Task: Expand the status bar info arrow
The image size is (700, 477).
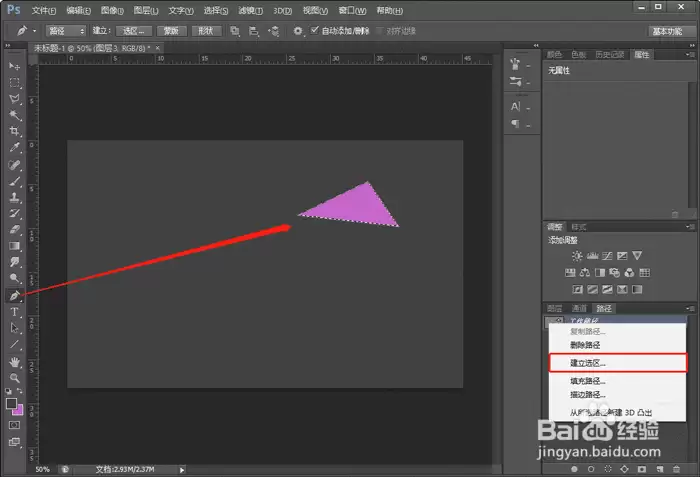Action: pos(182,469)
